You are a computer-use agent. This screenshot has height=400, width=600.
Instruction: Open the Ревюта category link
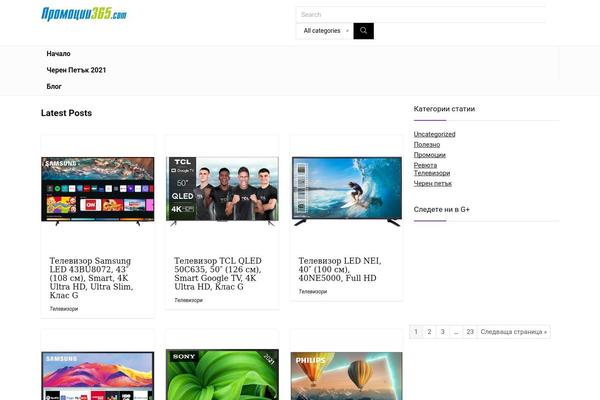pos(425,165)
